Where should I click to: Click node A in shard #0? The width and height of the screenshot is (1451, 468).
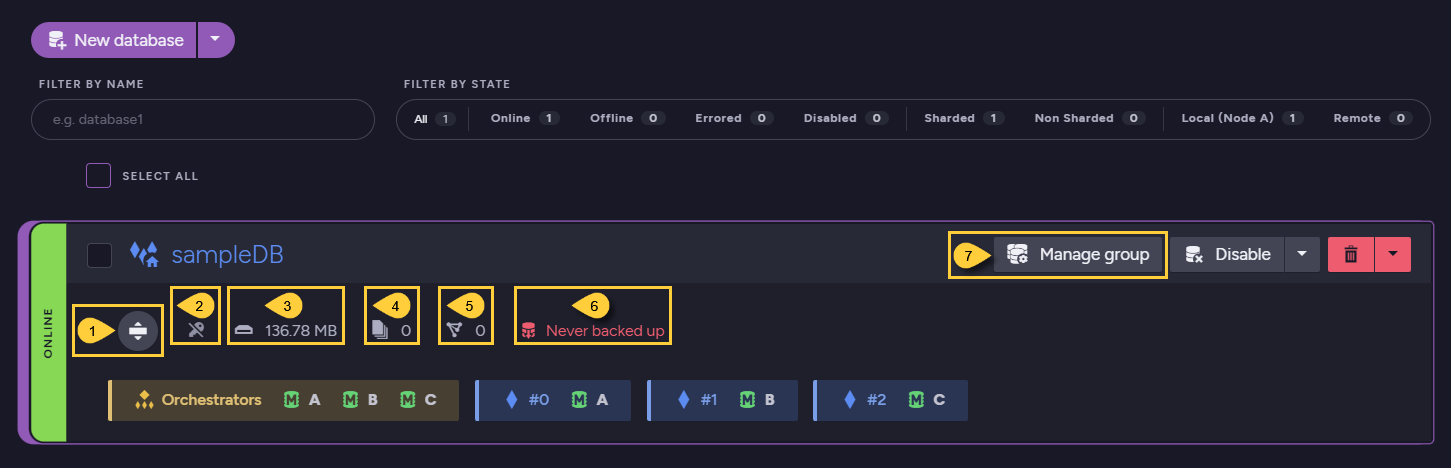point(590,400)
